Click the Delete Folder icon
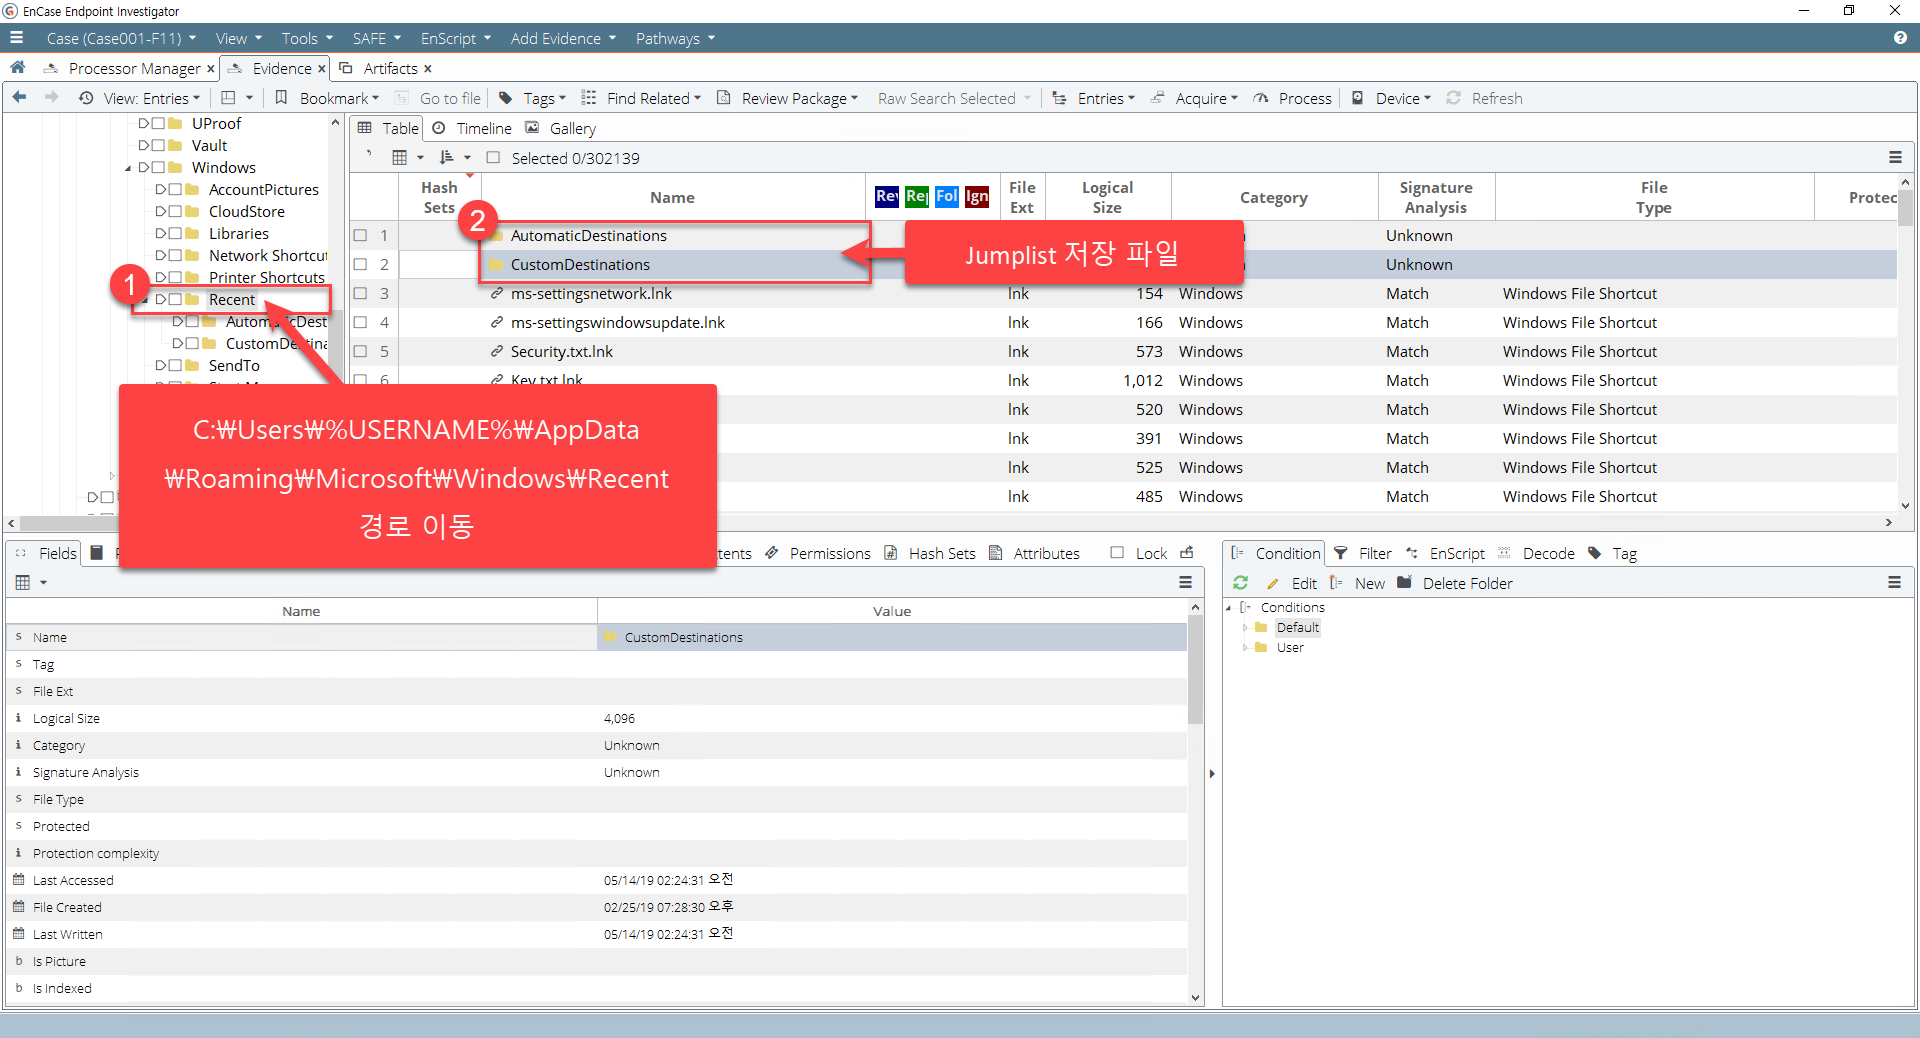 click(x=1405, y=583)
